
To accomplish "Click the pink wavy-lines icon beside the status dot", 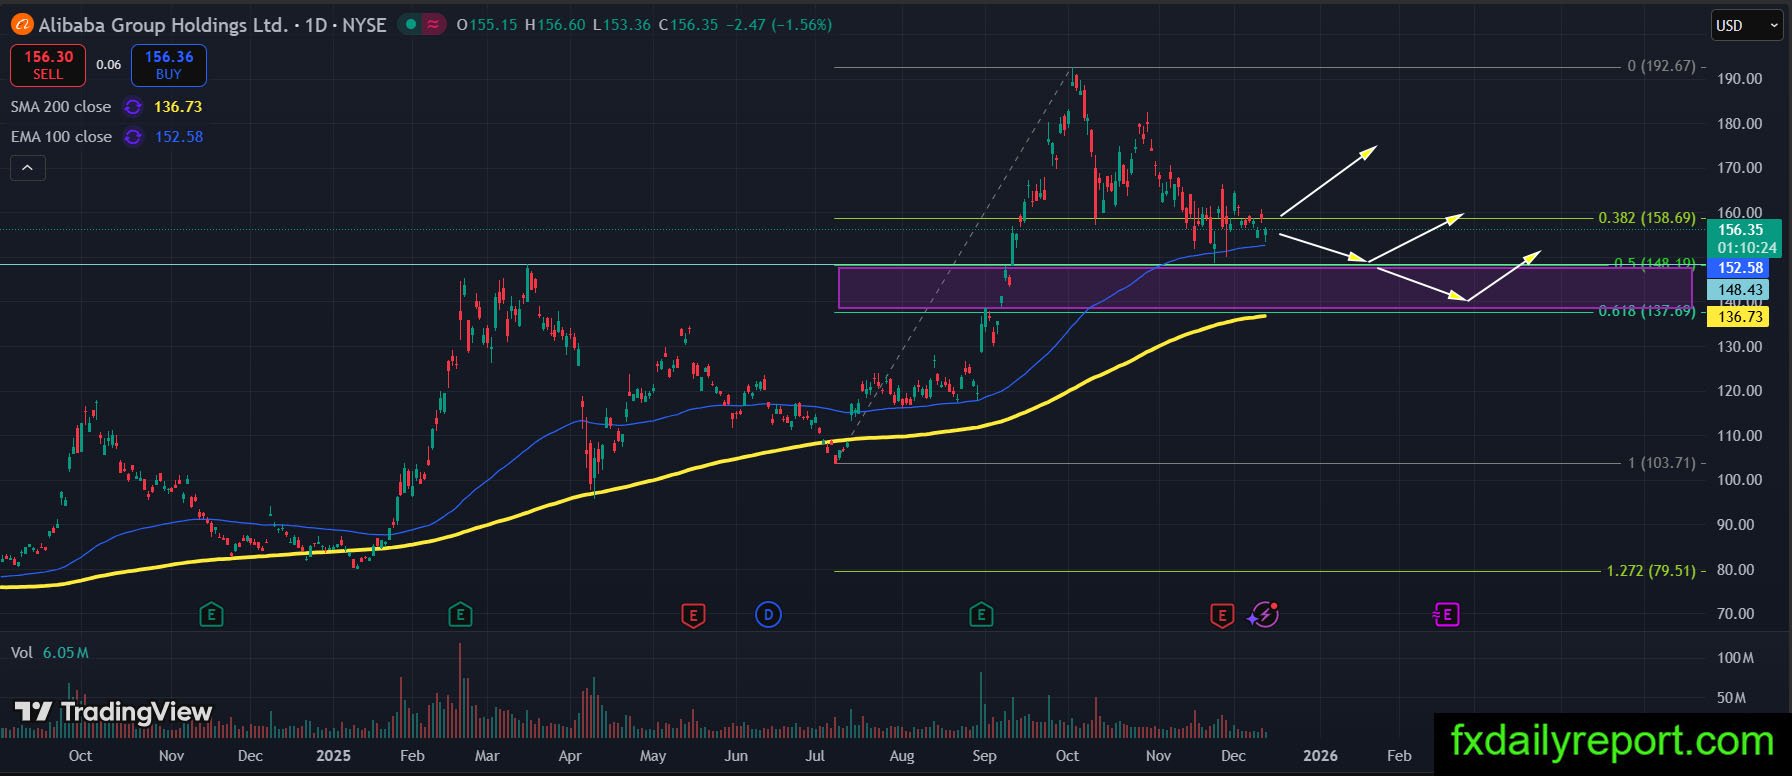I will click(x=433, y=25).
